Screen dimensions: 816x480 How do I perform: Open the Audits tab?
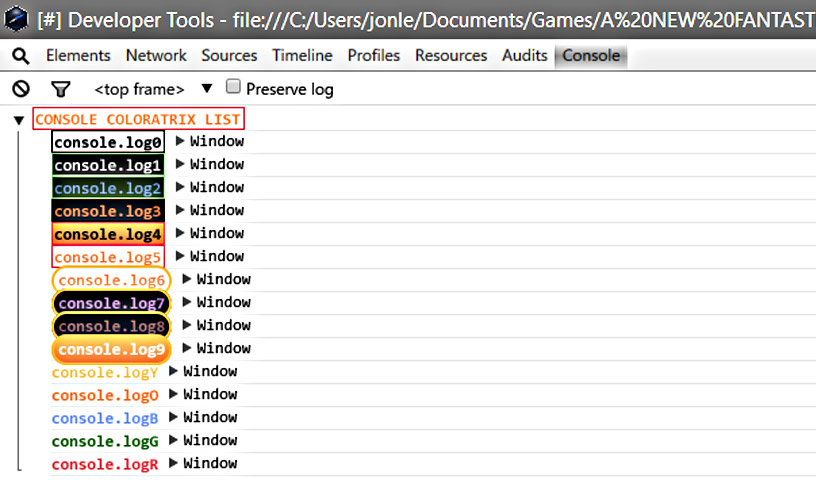coord(525,55)
